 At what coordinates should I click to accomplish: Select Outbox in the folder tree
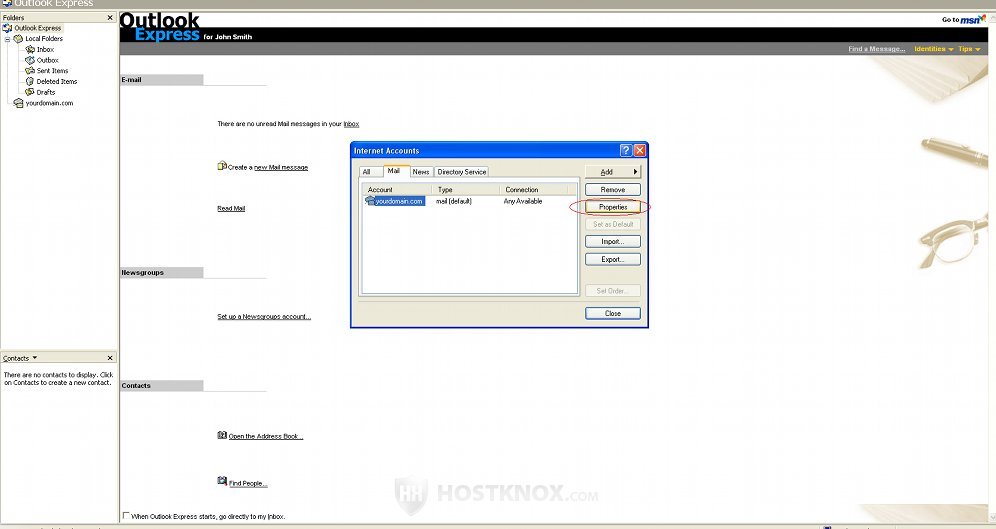tap(48, 60)
